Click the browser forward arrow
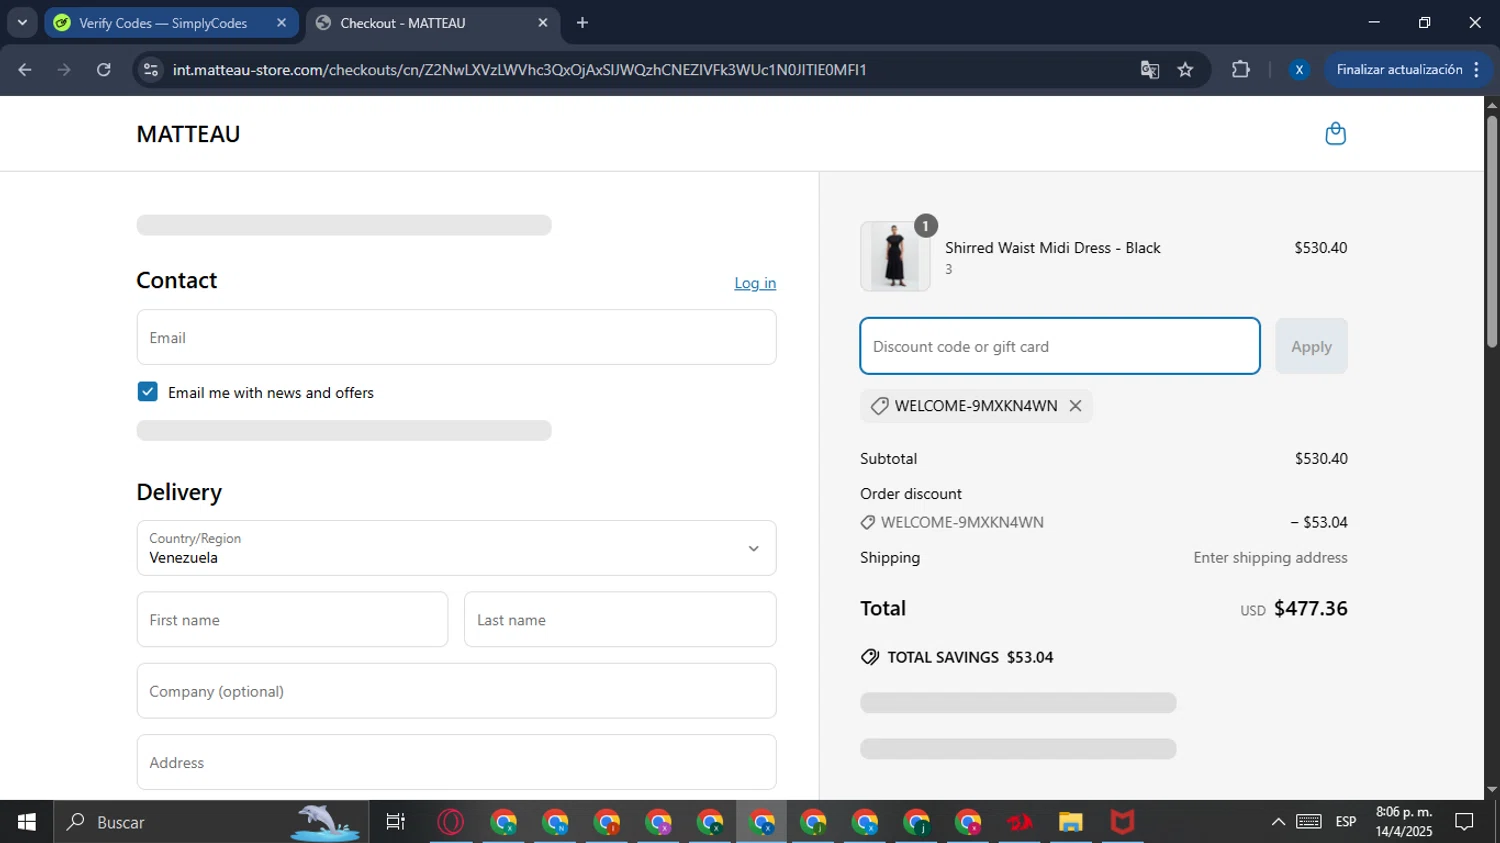 point(64,70)
